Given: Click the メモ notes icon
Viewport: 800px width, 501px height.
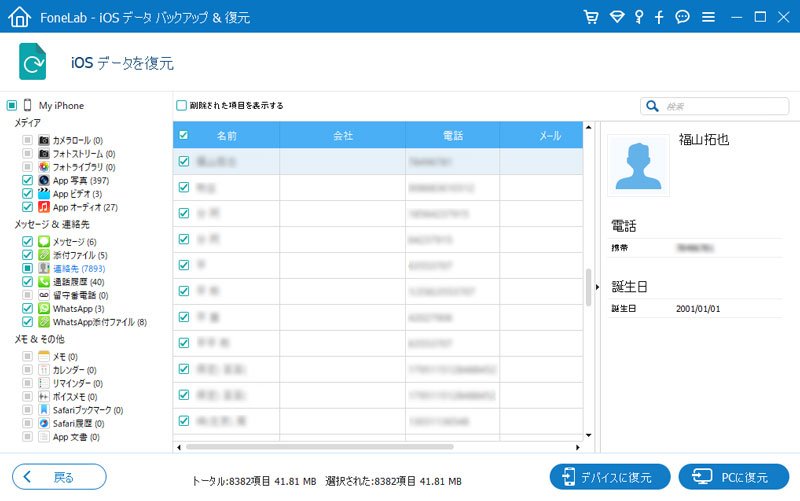Looking at the screenshot, I should [x=44, y=356].
